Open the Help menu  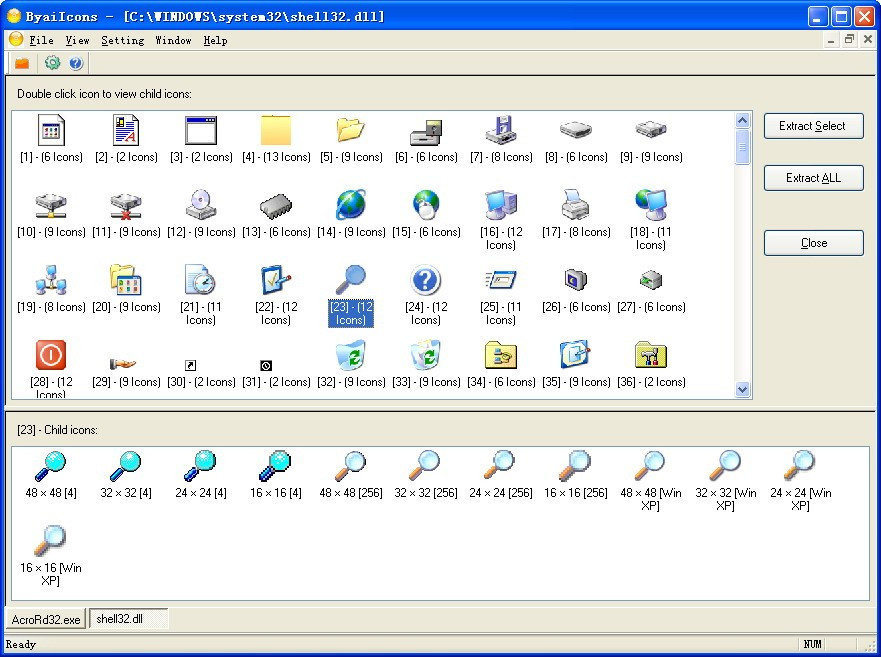coord(215,40)
